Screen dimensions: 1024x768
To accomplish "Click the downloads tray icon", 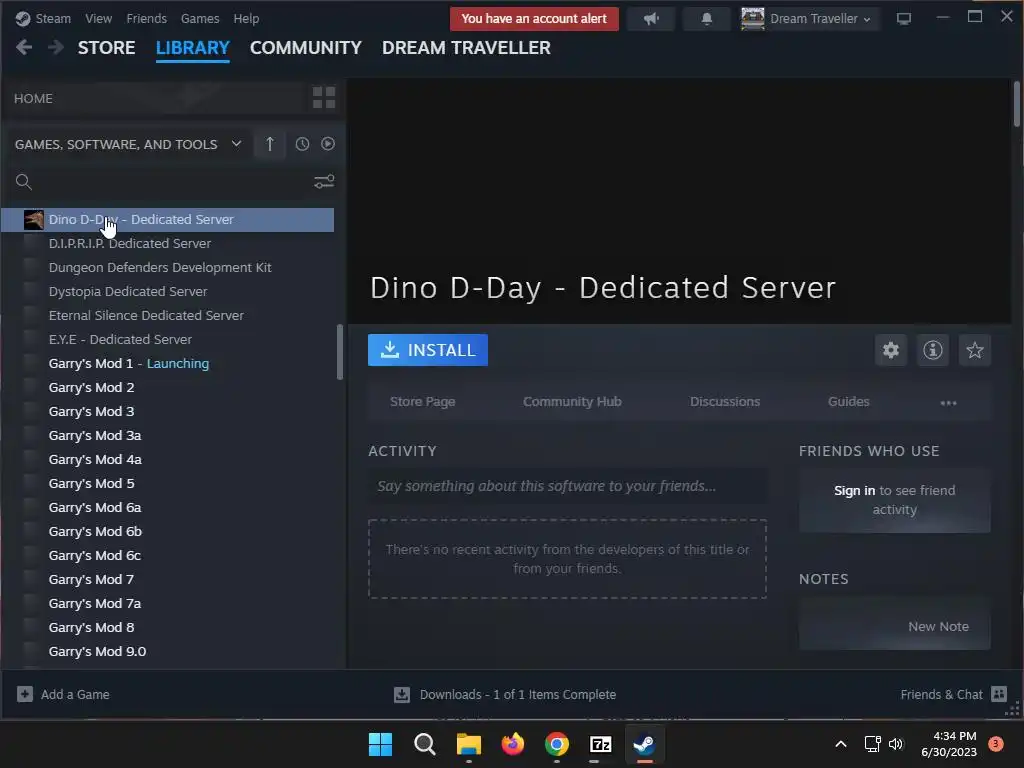I will click(402, 694).
